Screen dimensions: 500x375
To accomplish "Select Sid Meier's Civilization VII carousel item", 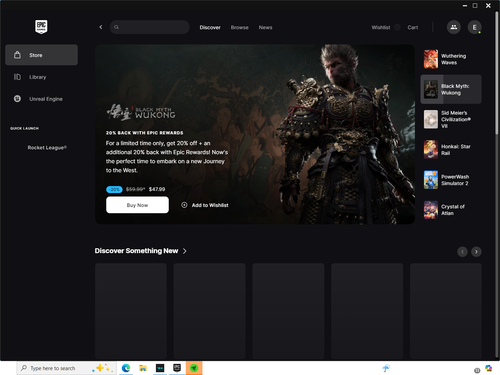I will click(451, 119).
